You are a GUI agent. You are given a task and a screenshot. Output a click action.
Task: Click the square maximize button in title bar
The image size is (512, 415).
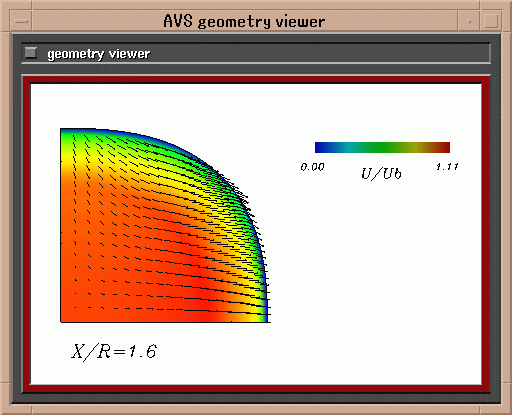(x=491, y=21)
